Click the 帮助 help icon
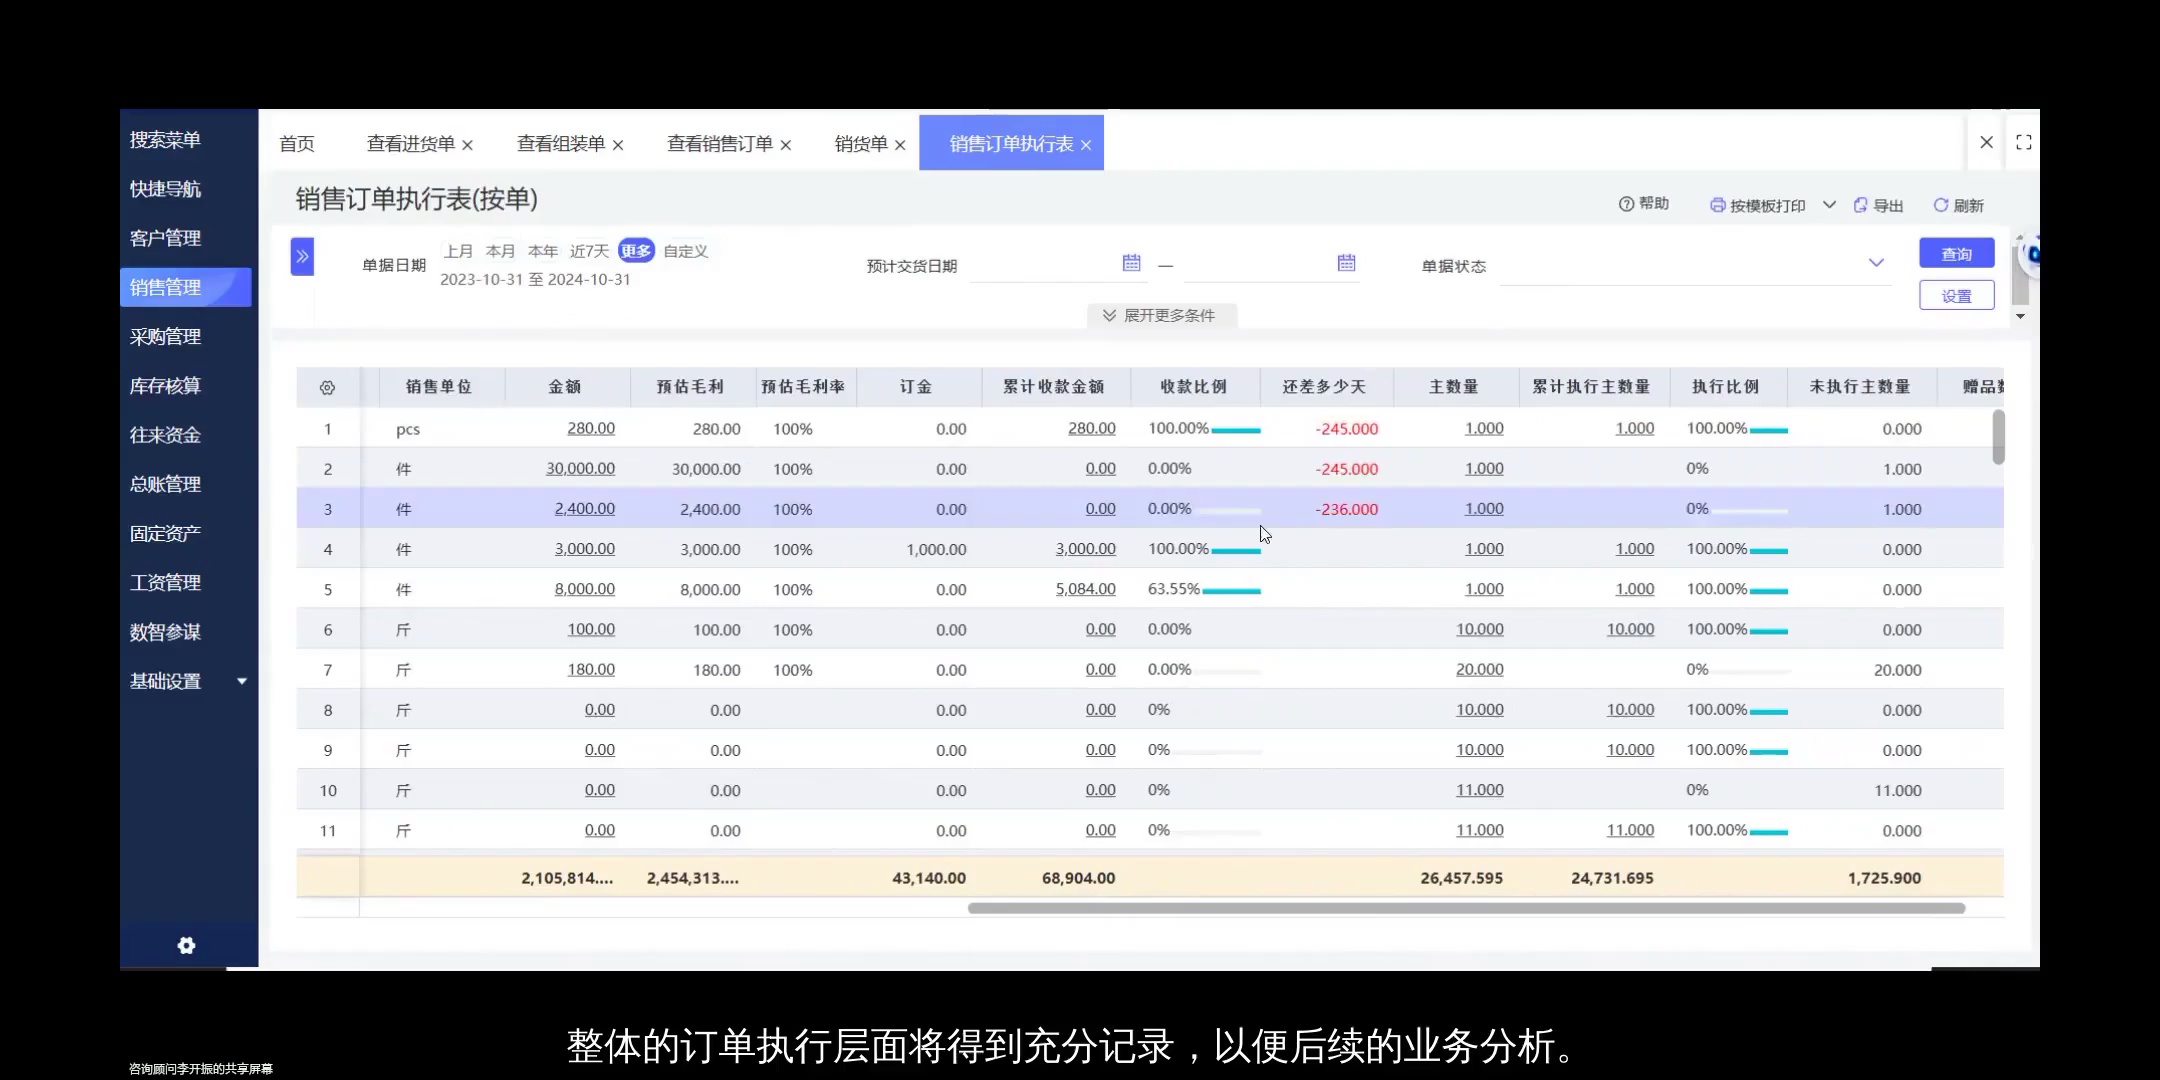The image size is (2160, 1080). coord(1626,203)
